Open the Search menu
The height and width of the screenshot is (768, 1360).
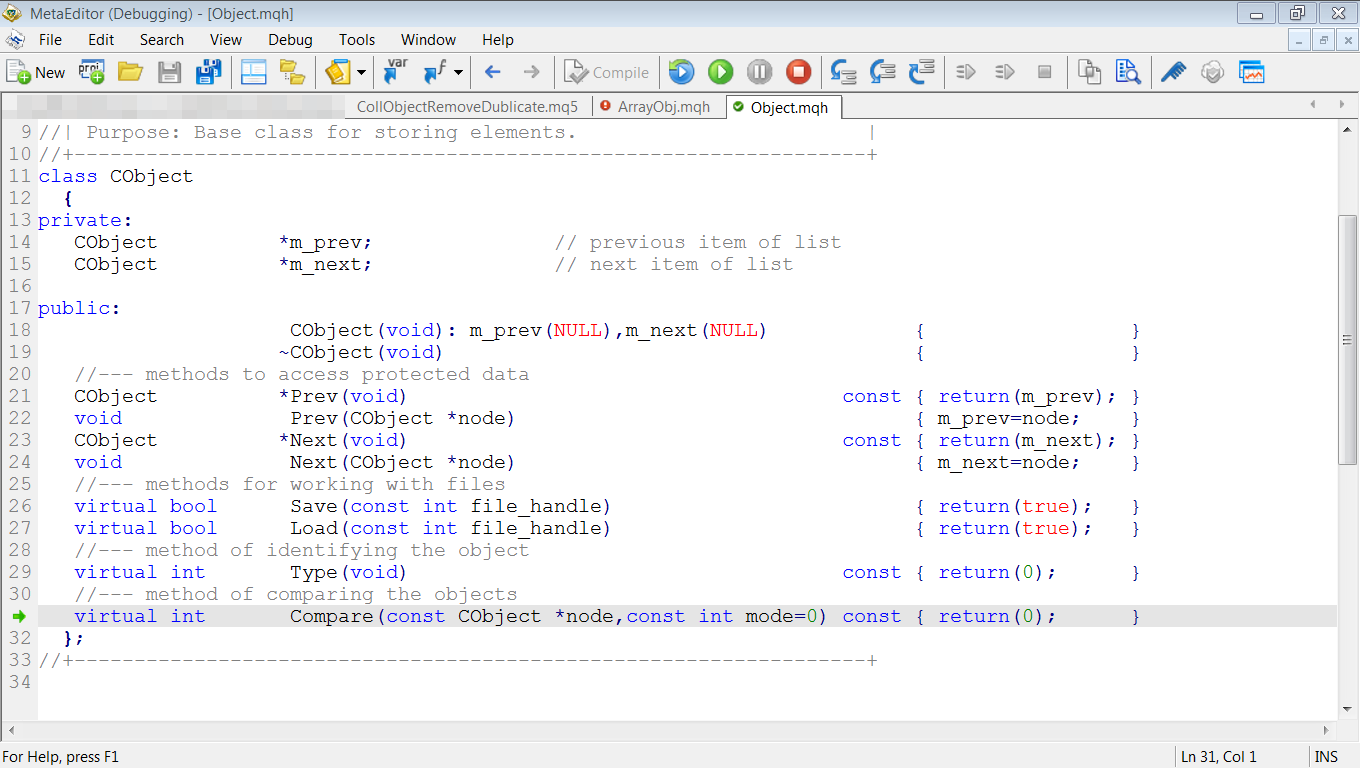pyautogui.click(x=162, y=40)
